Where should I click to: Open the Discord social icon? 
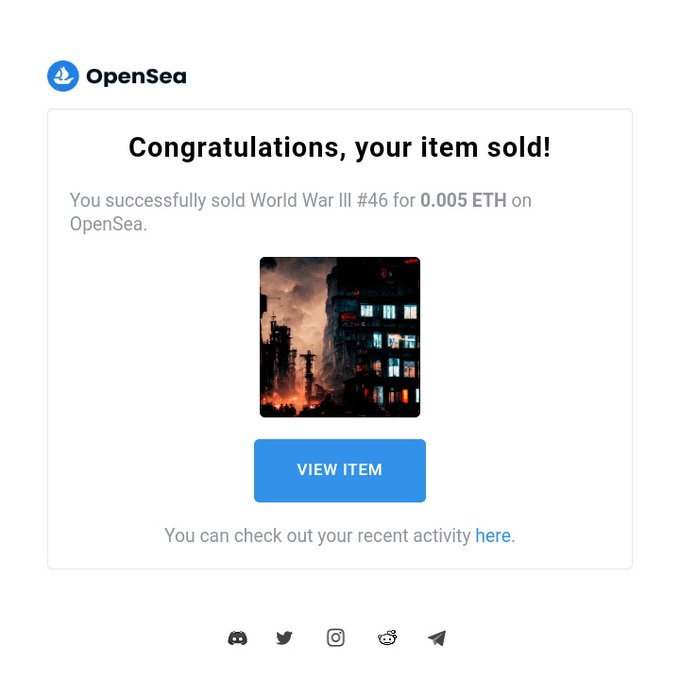(238, 638)
